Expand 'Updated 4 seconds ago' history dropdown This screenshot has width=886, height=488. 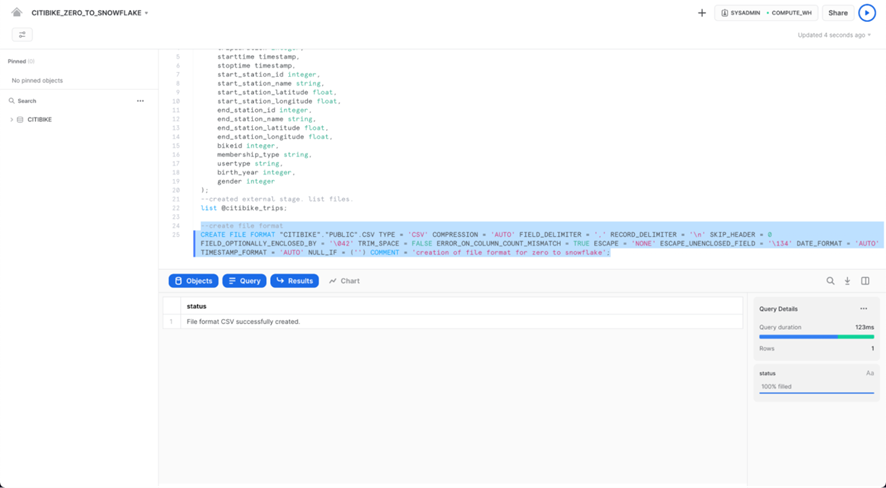tap(835, 35)
